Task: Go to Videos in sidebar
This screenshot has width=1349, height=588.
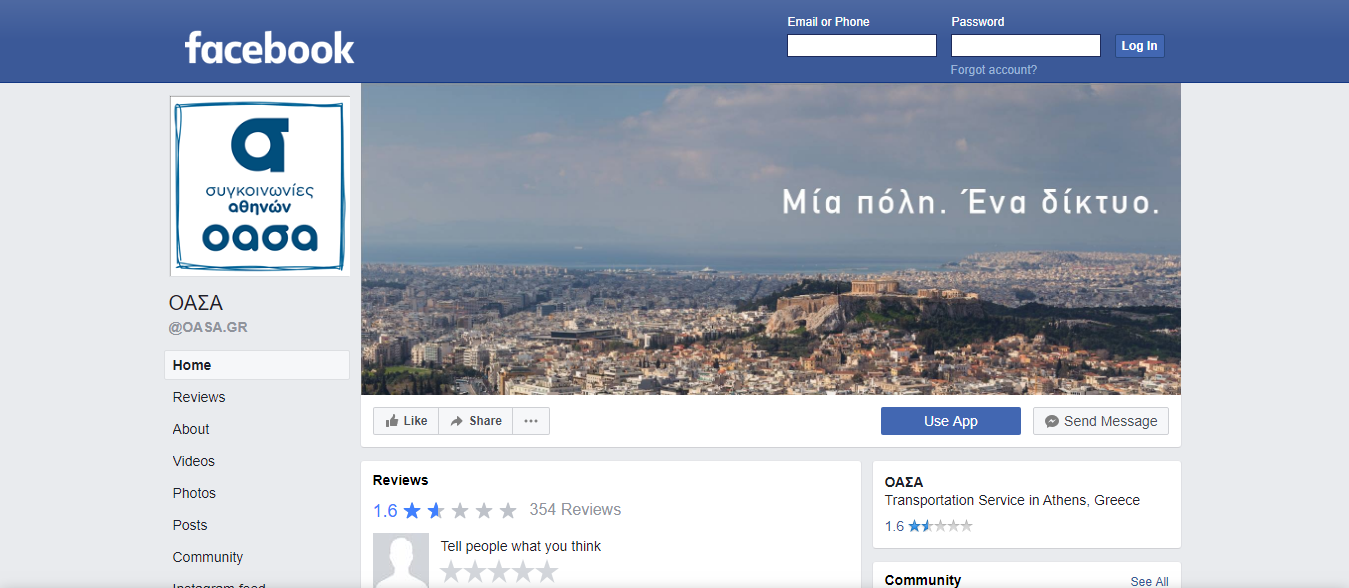Action: click(193, 461)
